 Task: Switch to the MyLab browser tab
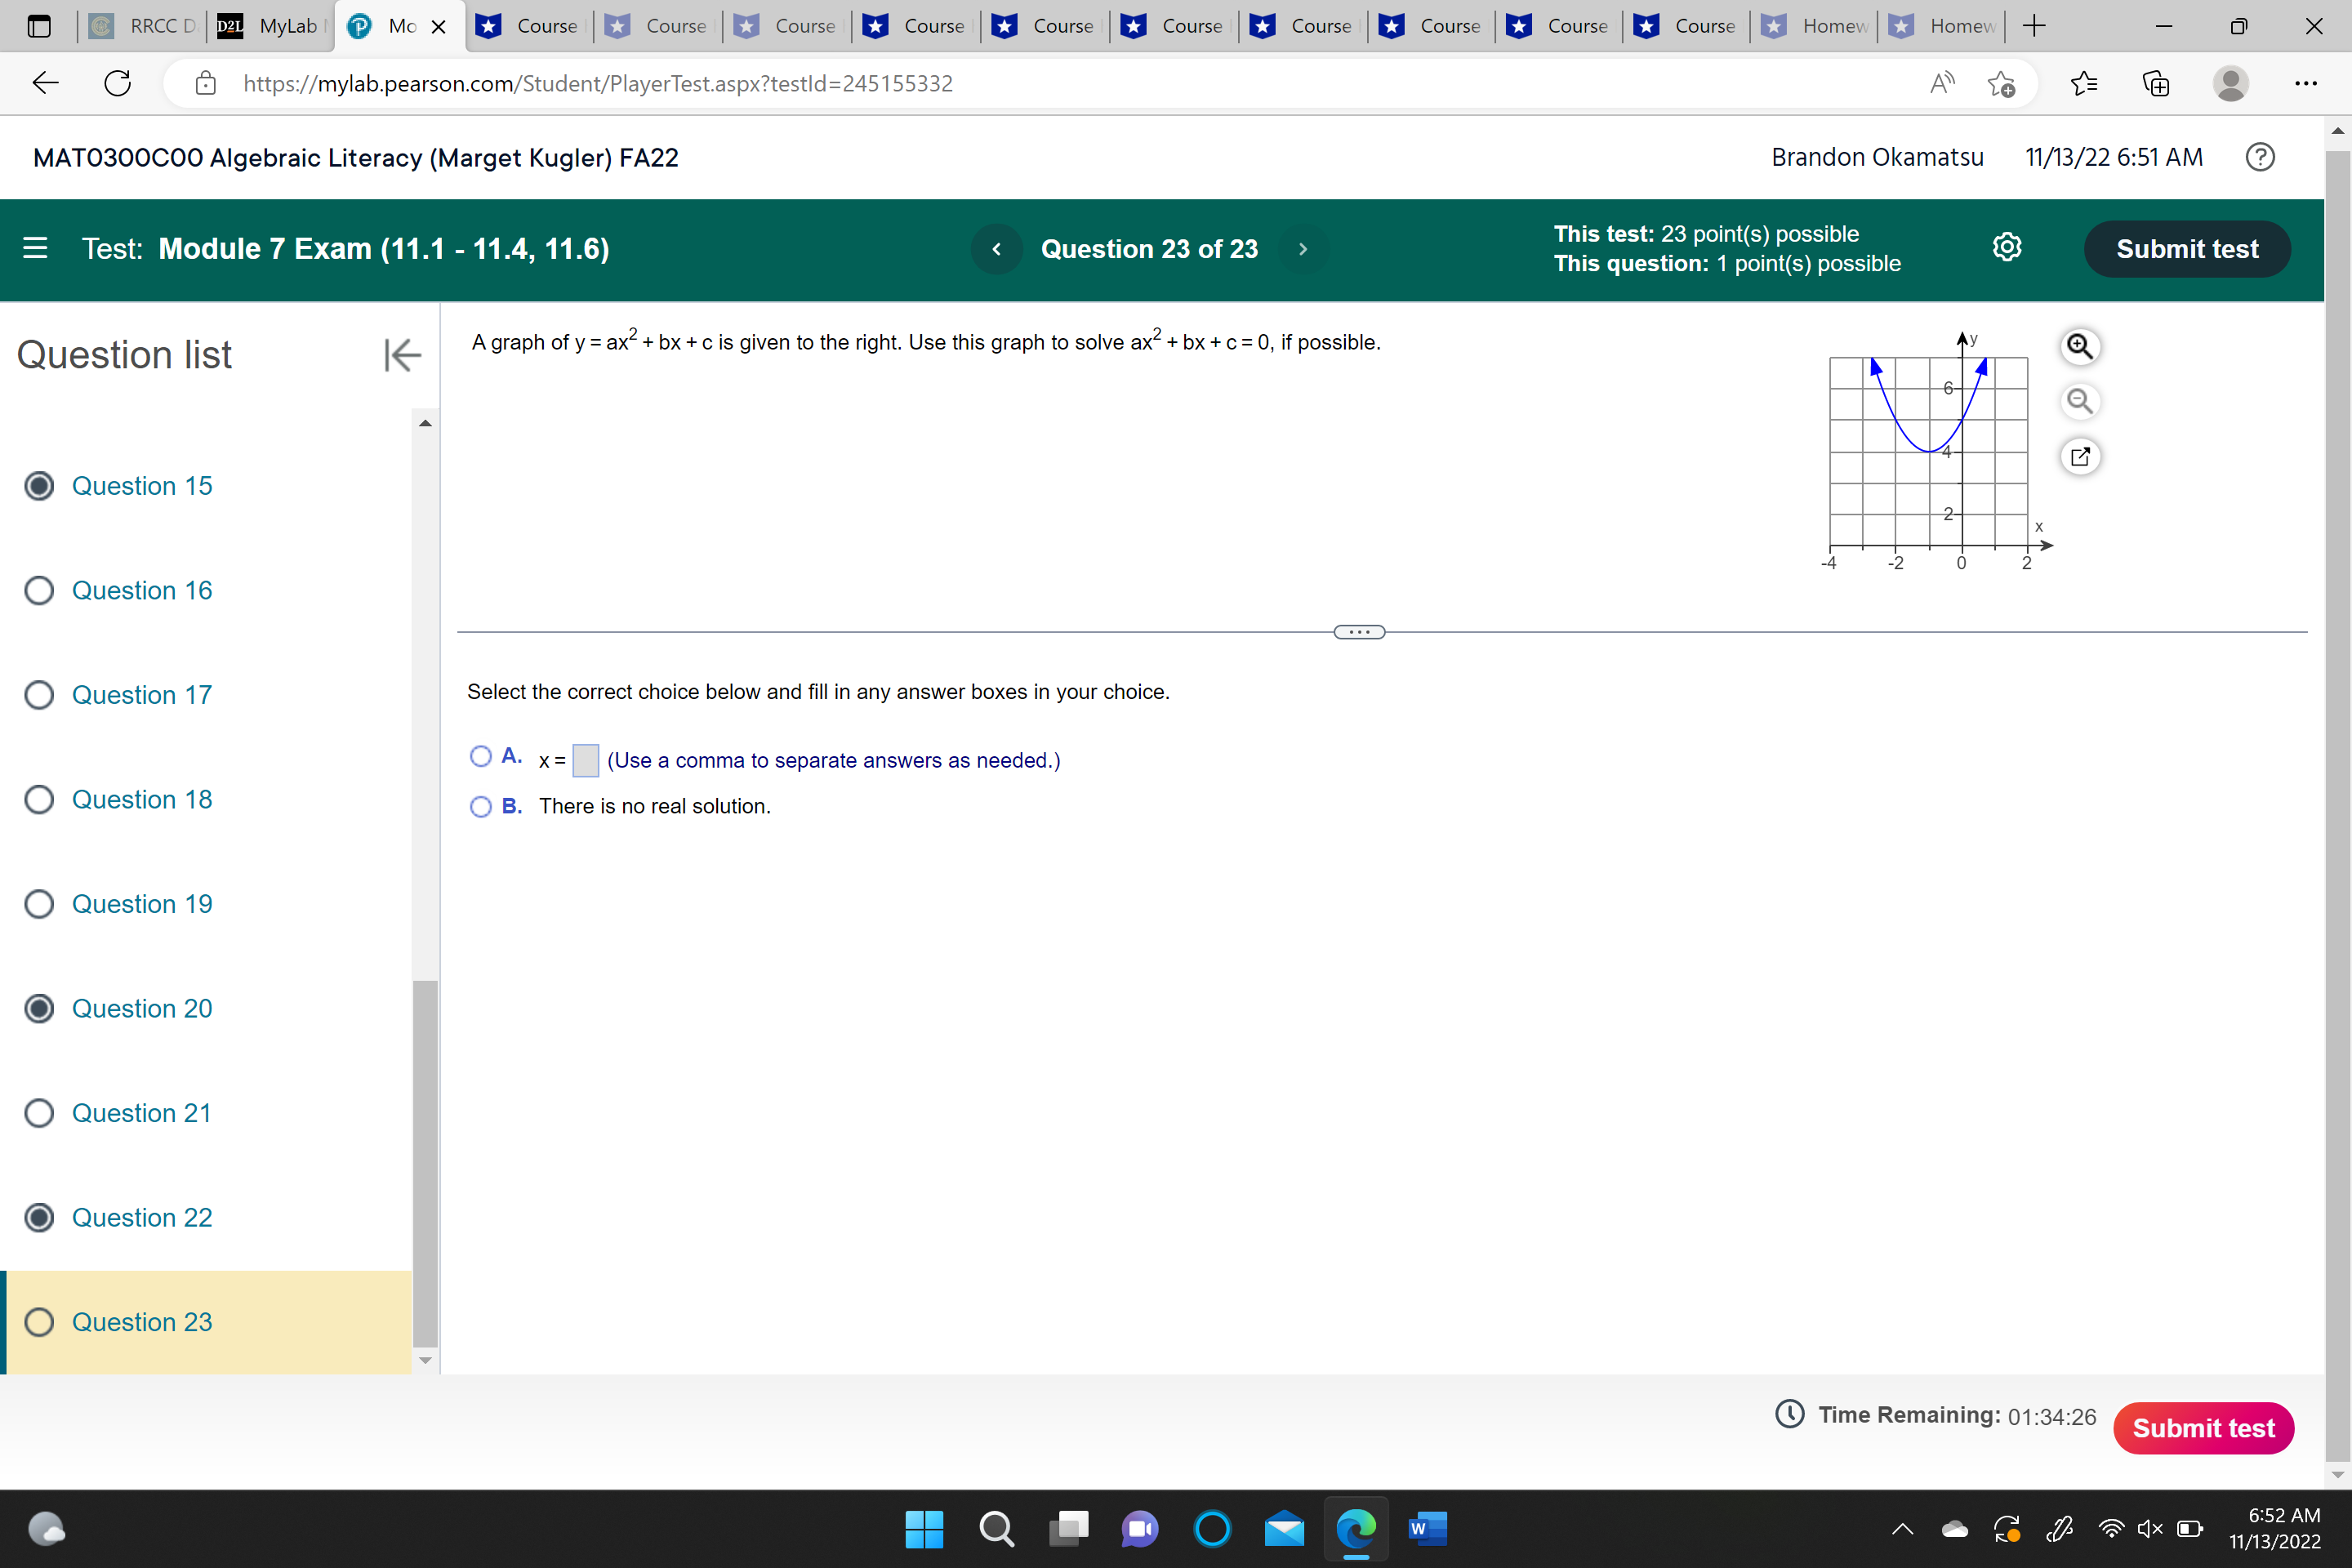[x=272, y=26]
